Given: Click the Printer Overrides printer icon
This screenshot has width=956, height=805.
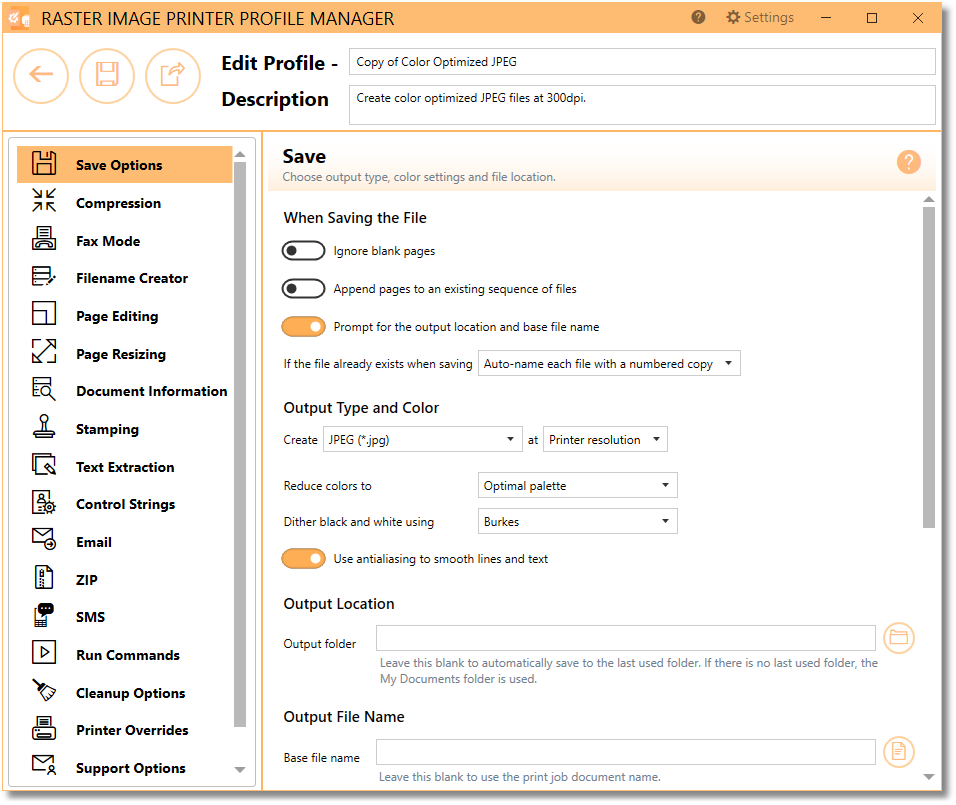Looking at the screenshot, I should tap(44, 728).
